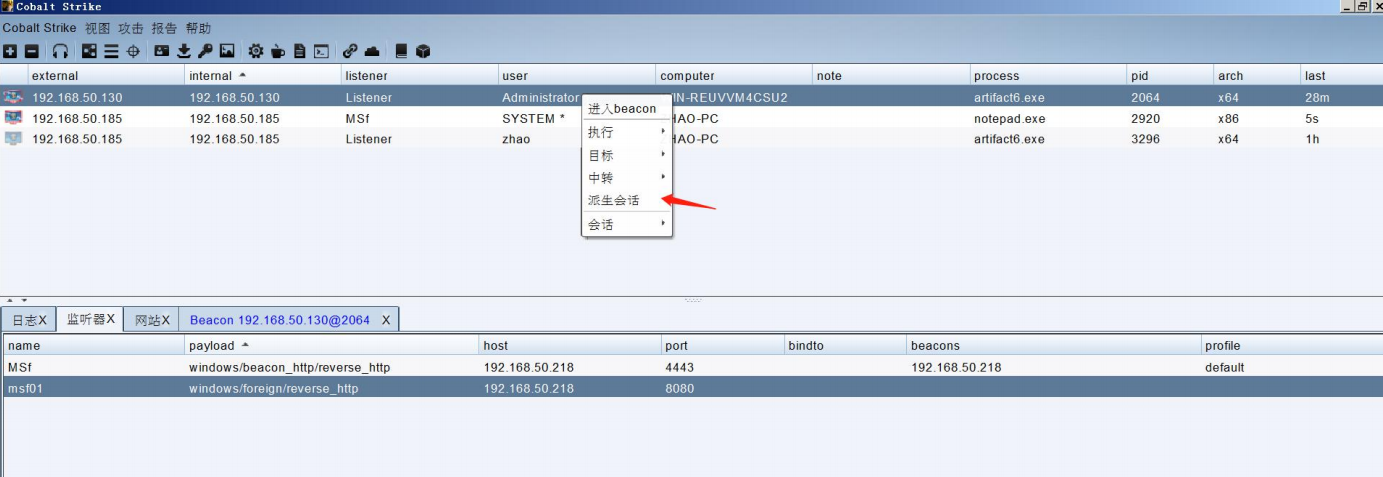Click the document Office macro icon
Viewport: 1383px width, 477px height.
click(299, 51)
